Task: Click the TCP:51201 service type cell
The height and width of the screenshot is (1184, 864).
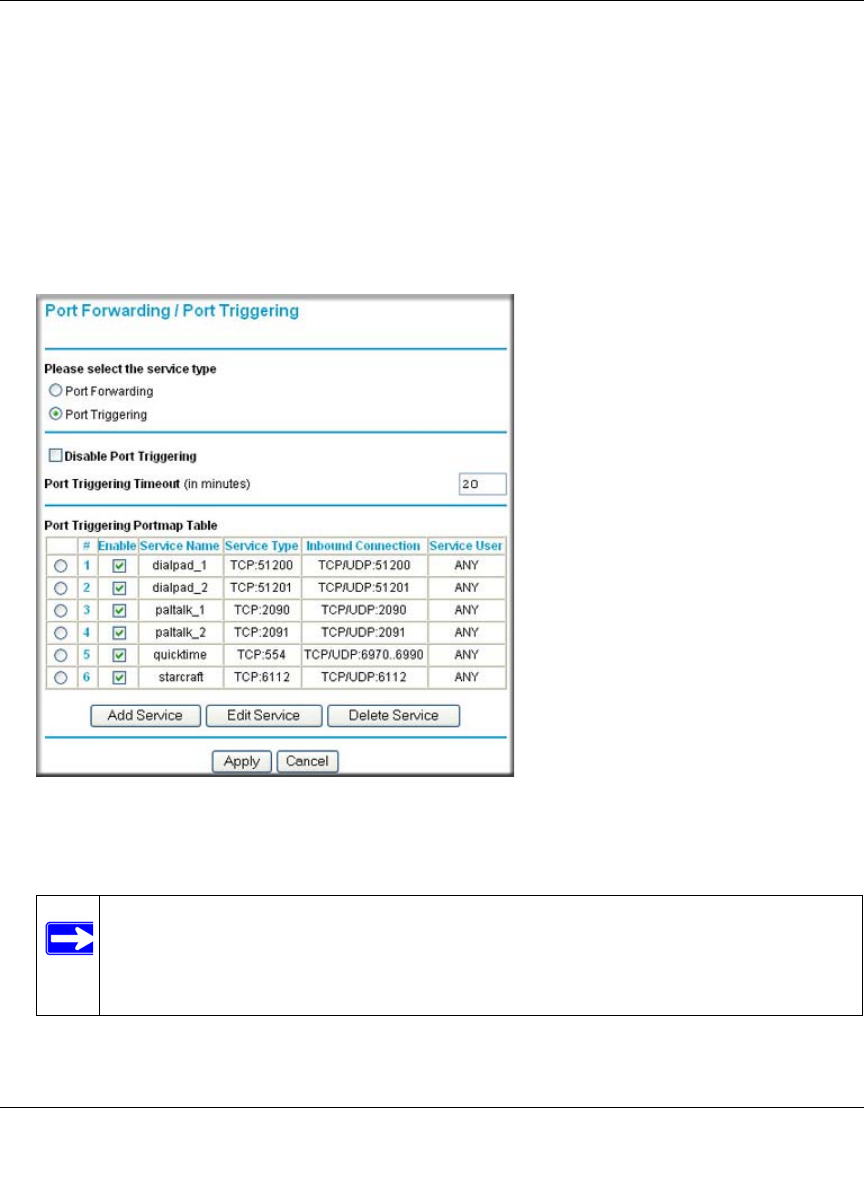Action: 262,587
